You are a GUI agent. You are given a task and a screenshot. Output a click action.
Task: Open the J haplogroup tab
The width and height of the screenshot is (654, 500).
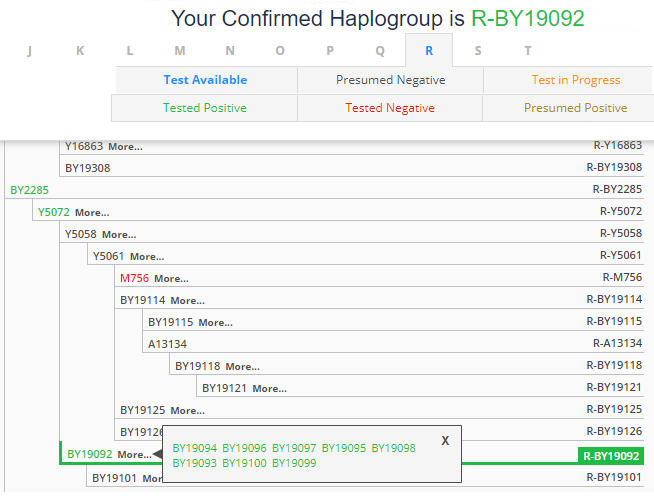[29, 51]
